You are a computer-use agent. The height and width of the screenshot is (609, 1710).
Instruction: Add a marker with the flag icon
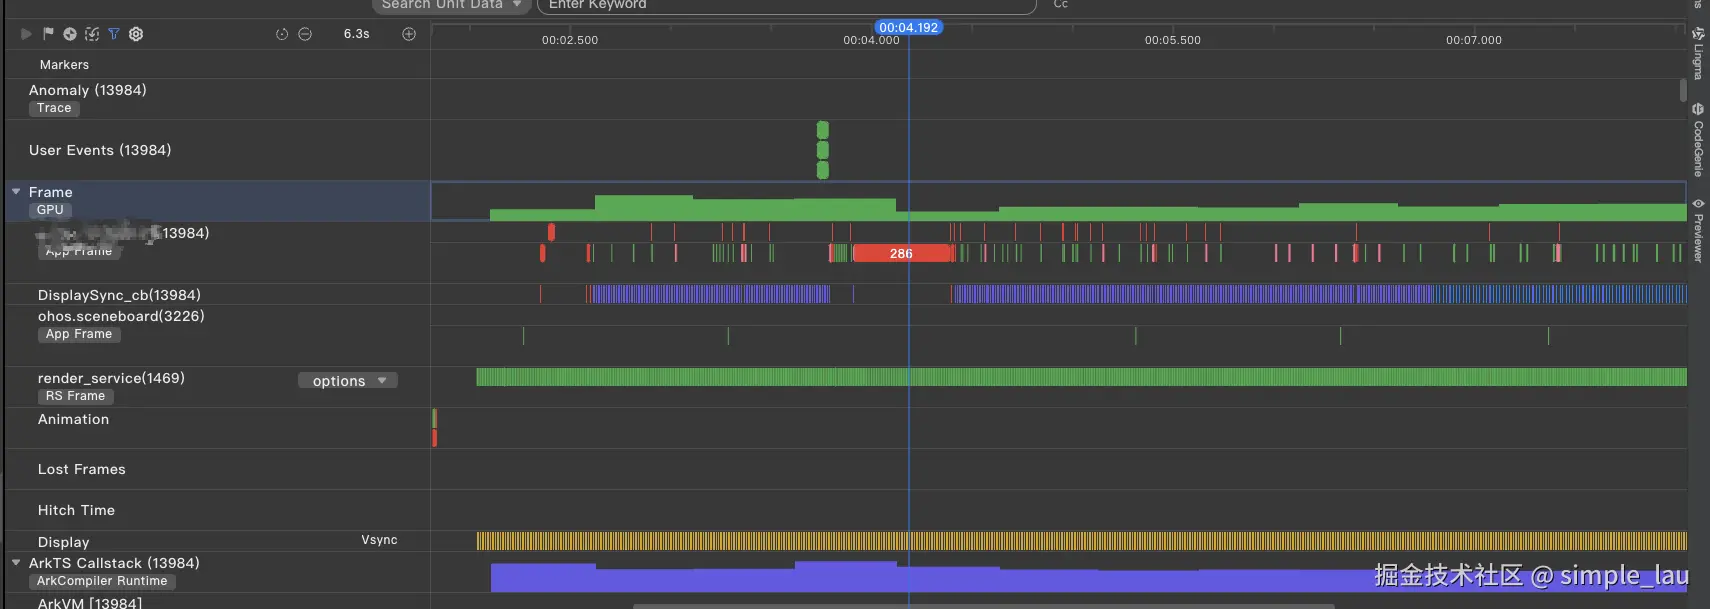pyautogui.click(x=48, y=34)
